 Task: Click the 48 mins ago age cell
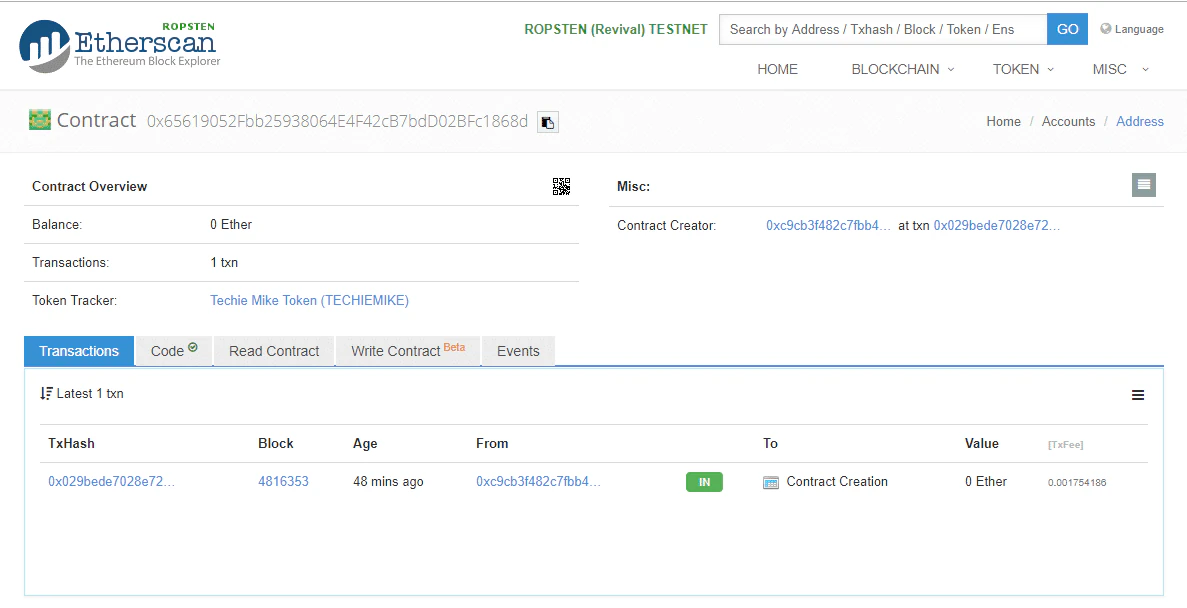point(388,482)
